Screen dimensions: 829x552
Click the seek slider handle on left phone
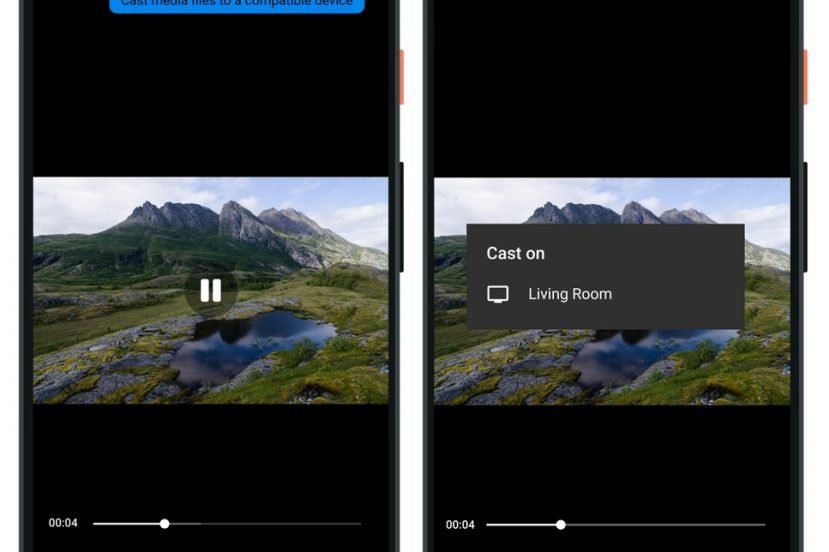tap(164, 523)
